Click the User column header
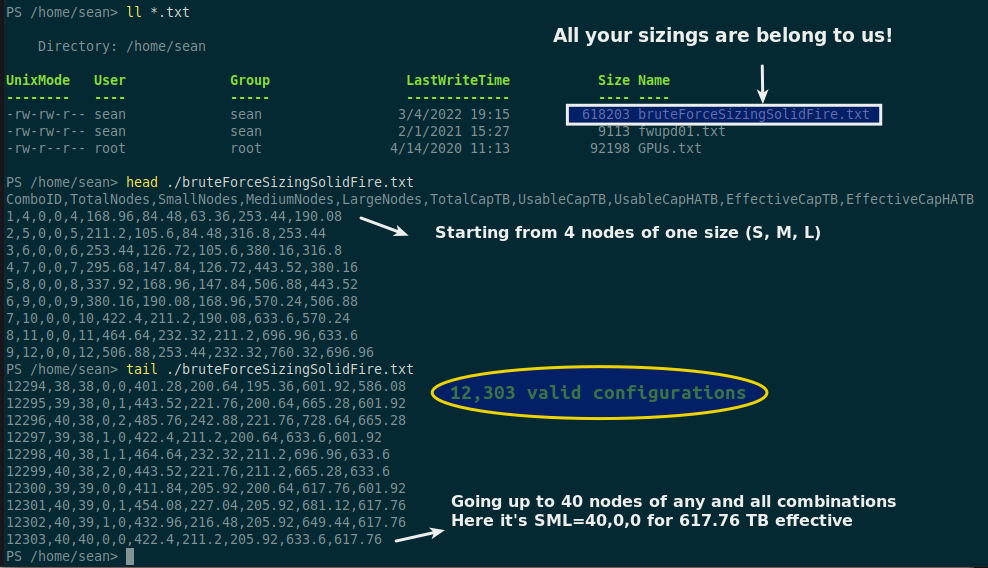The height and width of the screenshot is (568, 988). [110, 80]
